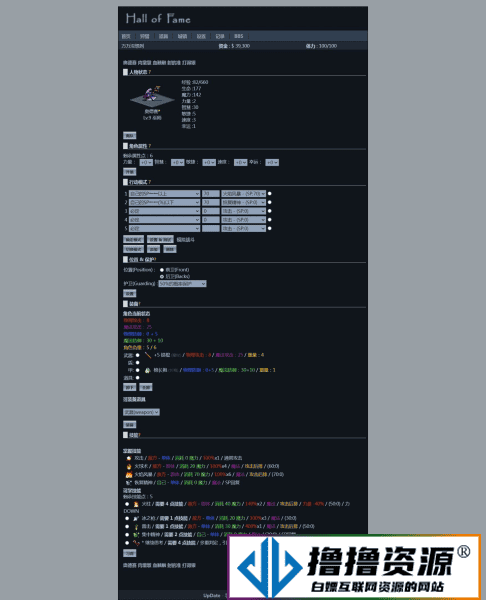
Task: Select the radio button on pattern row 5
Action: click(270, 228)
